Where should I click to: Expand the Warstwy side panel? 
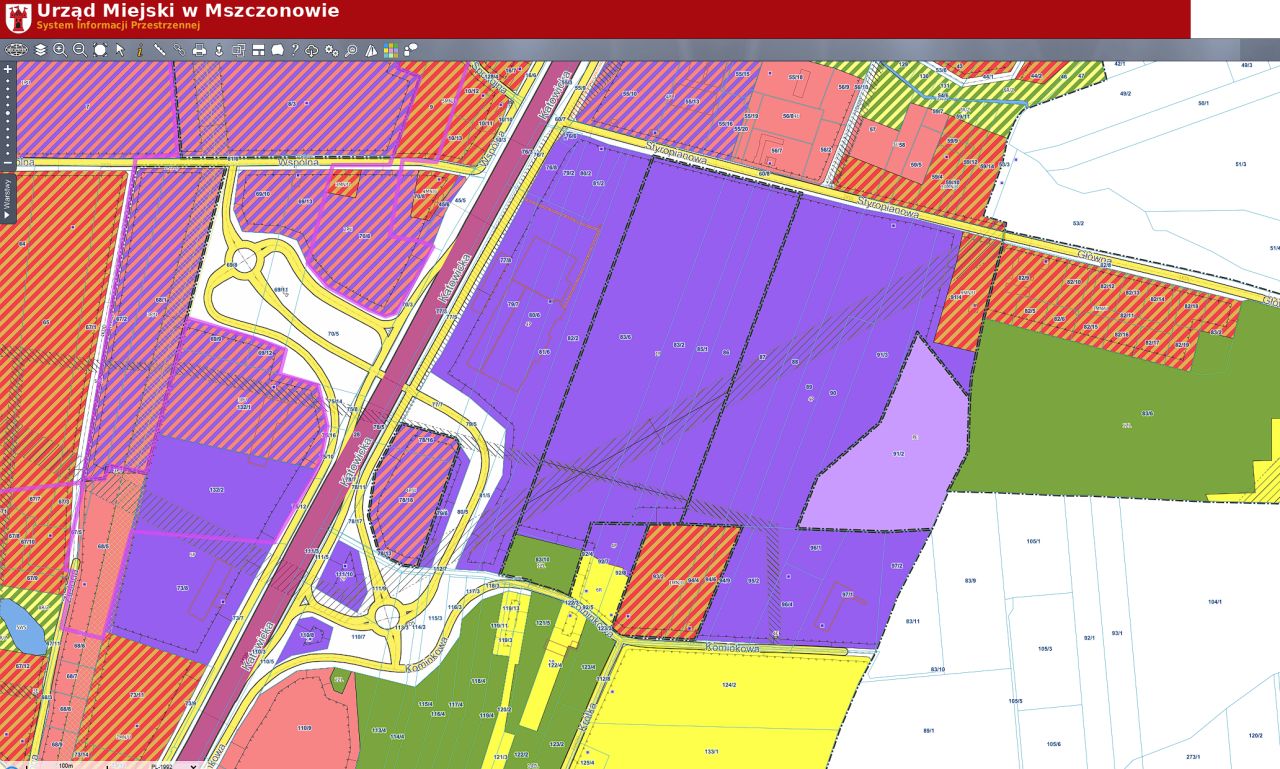point(7,199)
